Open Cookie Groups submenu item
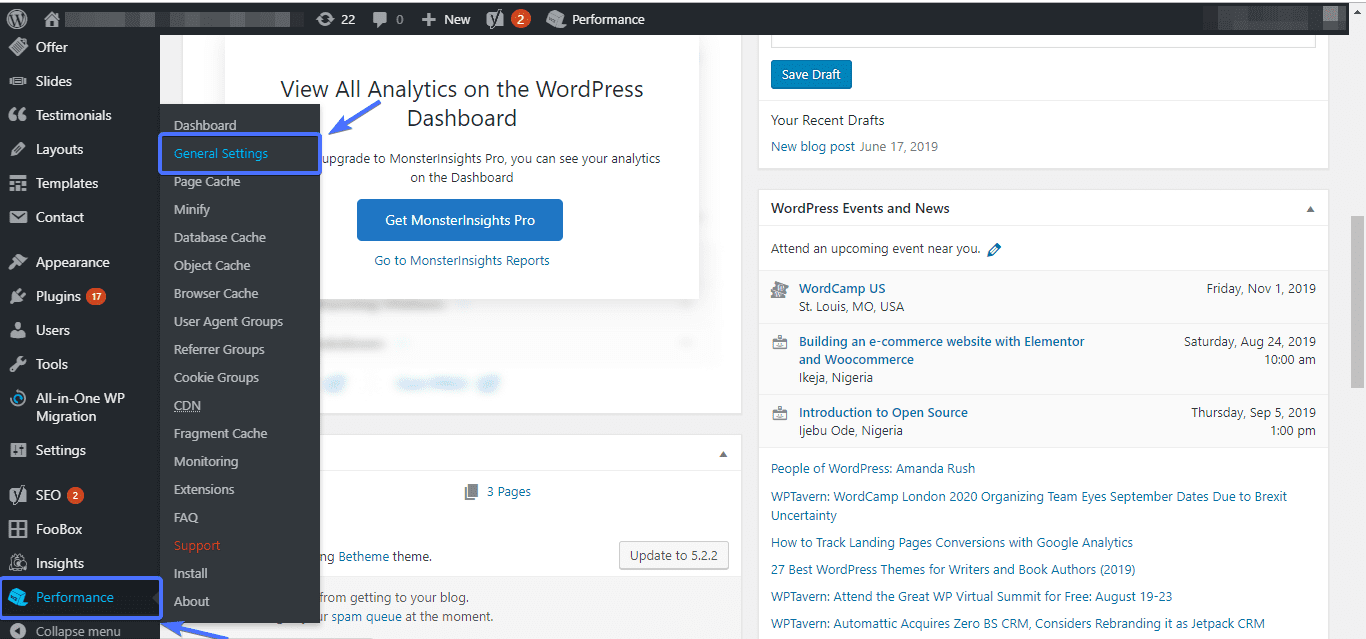This screenshot has height=639, width=1366. (216, 377)
